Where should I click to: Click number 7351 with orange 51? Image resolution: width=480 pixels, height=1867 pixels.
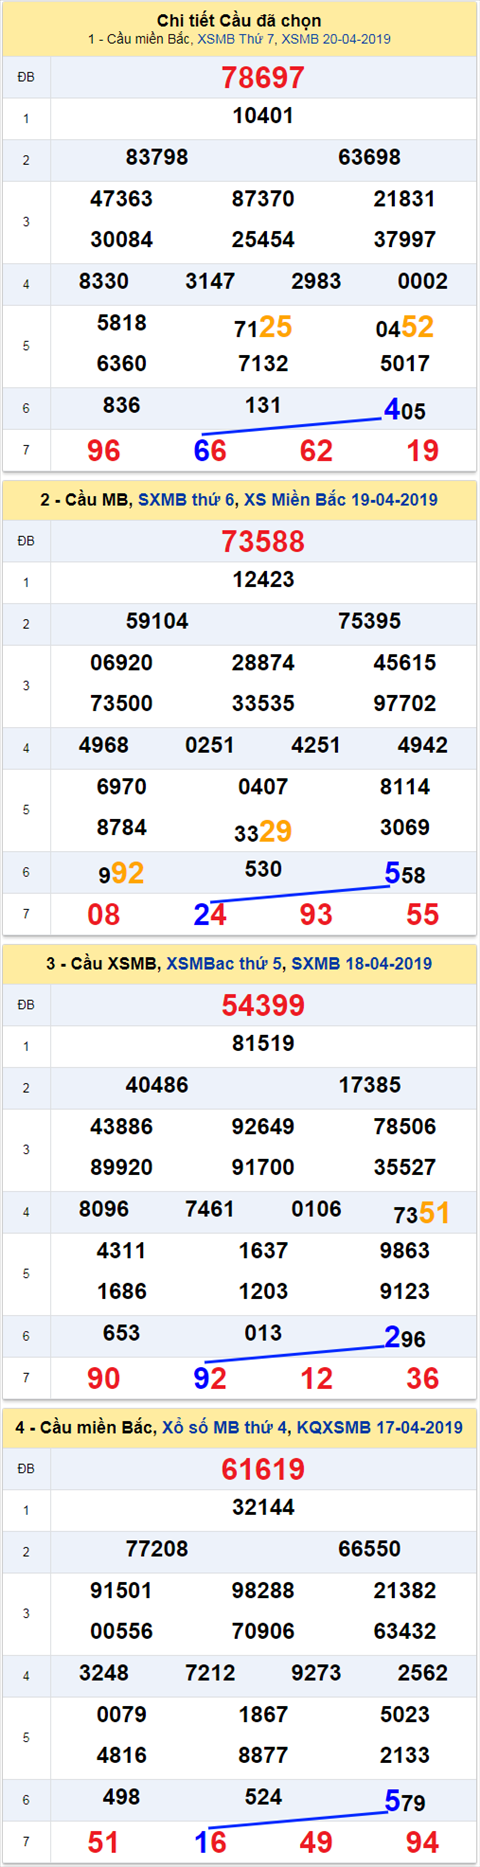coord(421,1213)
